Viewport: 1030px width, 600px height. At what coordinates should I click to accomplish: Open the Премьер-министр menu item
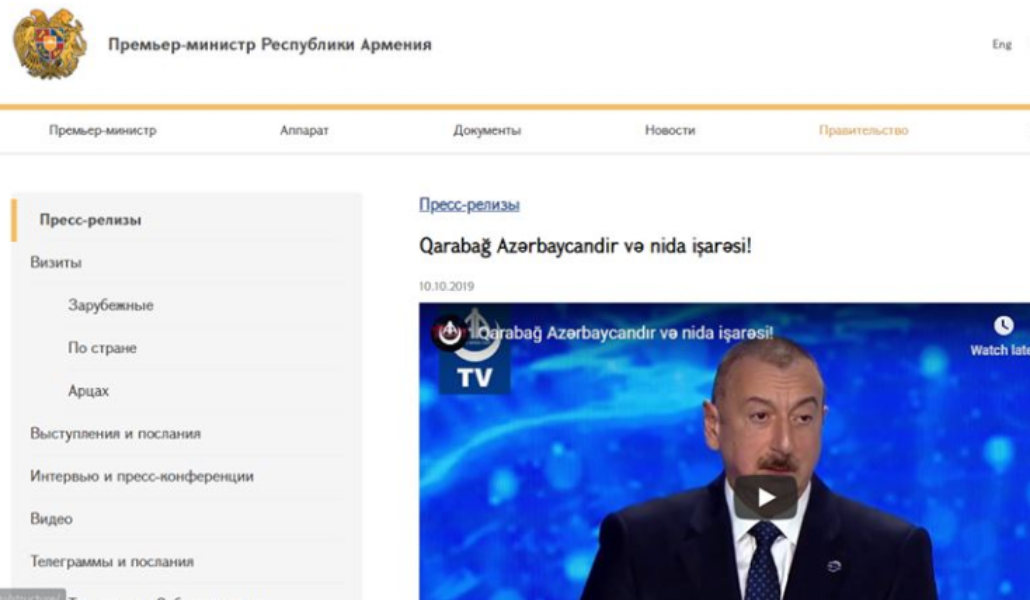coord(102,130)
